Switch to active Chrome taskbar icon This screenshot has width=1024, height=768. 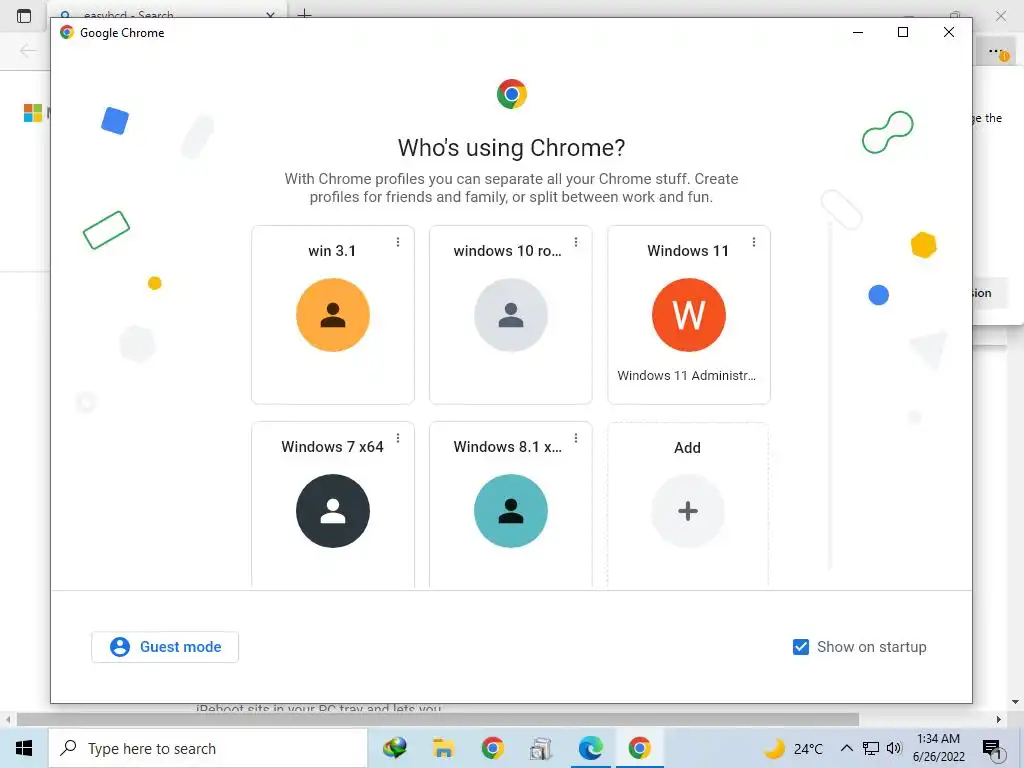pyautogui.click(x=639, y=748)
